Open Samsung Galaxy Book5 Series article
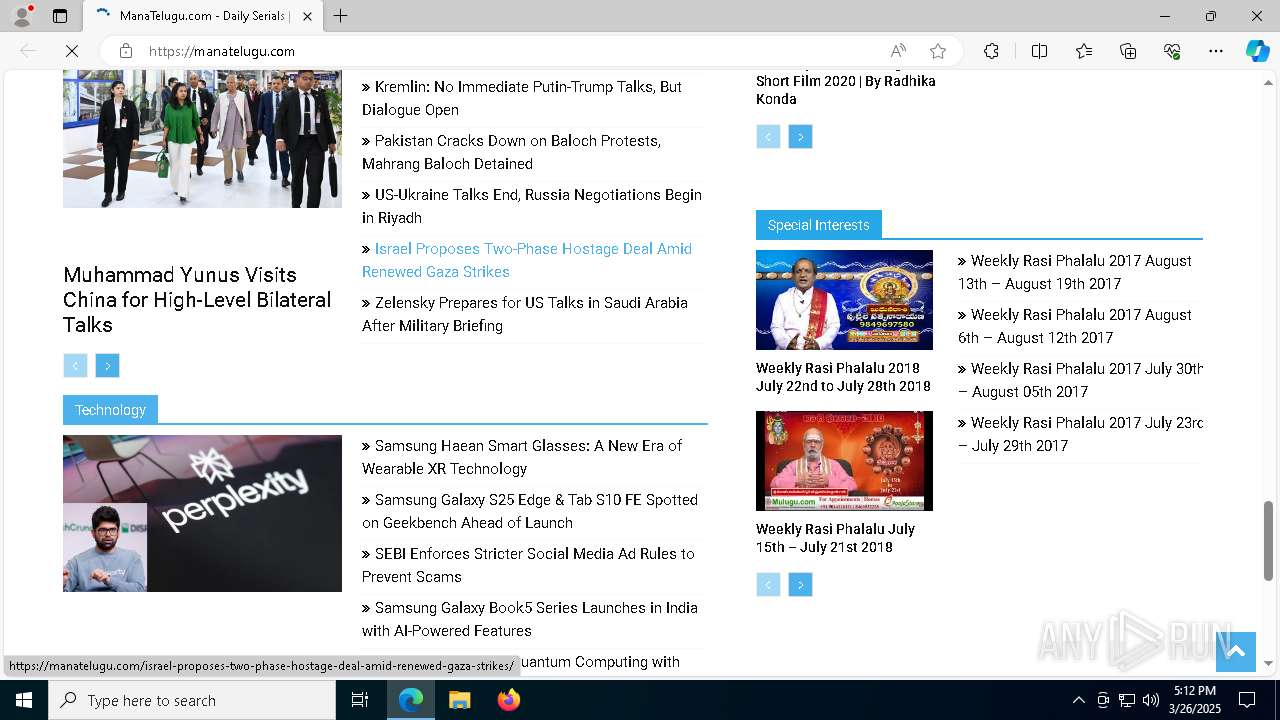1280x720 pixels. [530, 619]
